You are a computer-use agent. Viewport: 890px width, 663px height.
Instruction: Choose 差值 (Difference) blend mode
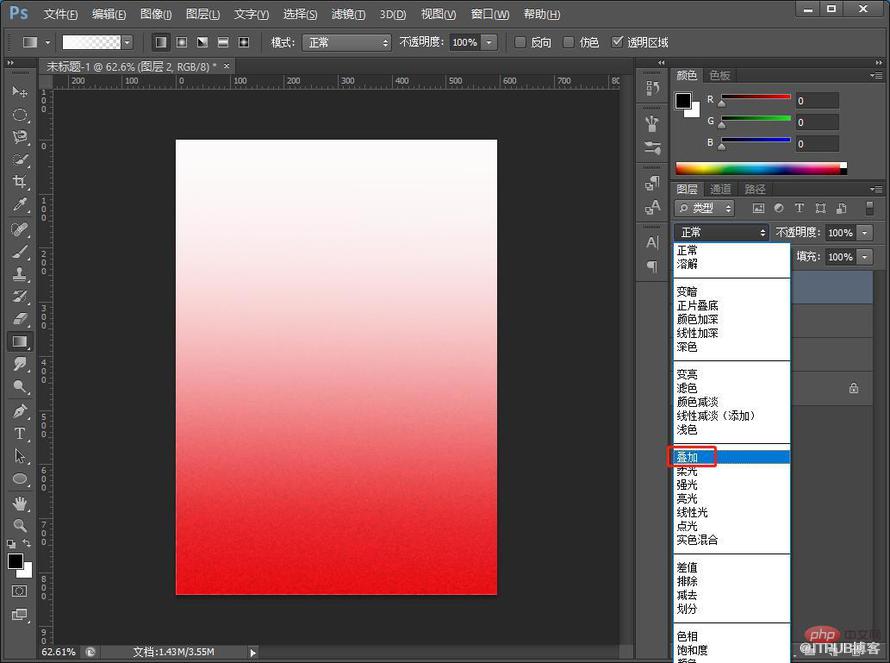[x=732, y=568]
